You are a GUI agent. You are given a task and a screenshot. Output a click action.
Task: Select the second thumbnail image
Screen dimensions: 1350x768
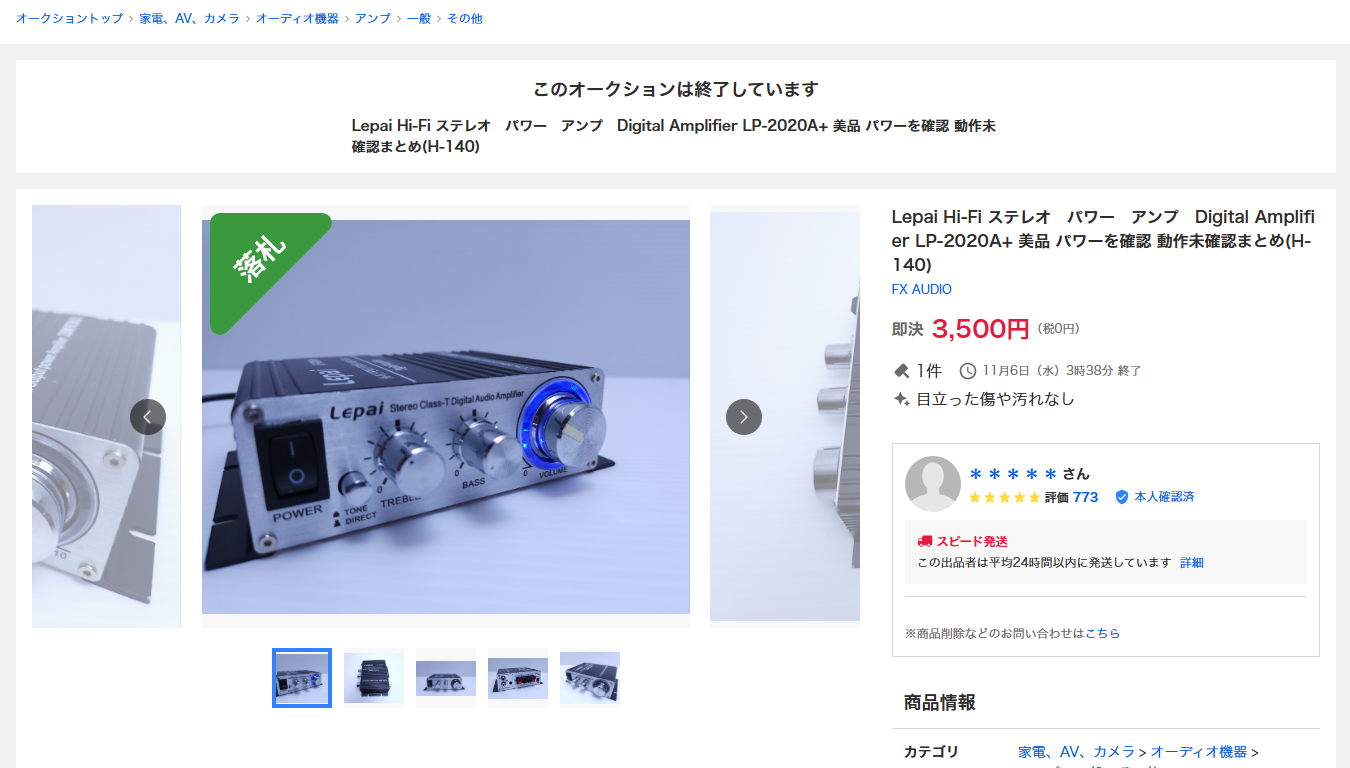(374, 678)
